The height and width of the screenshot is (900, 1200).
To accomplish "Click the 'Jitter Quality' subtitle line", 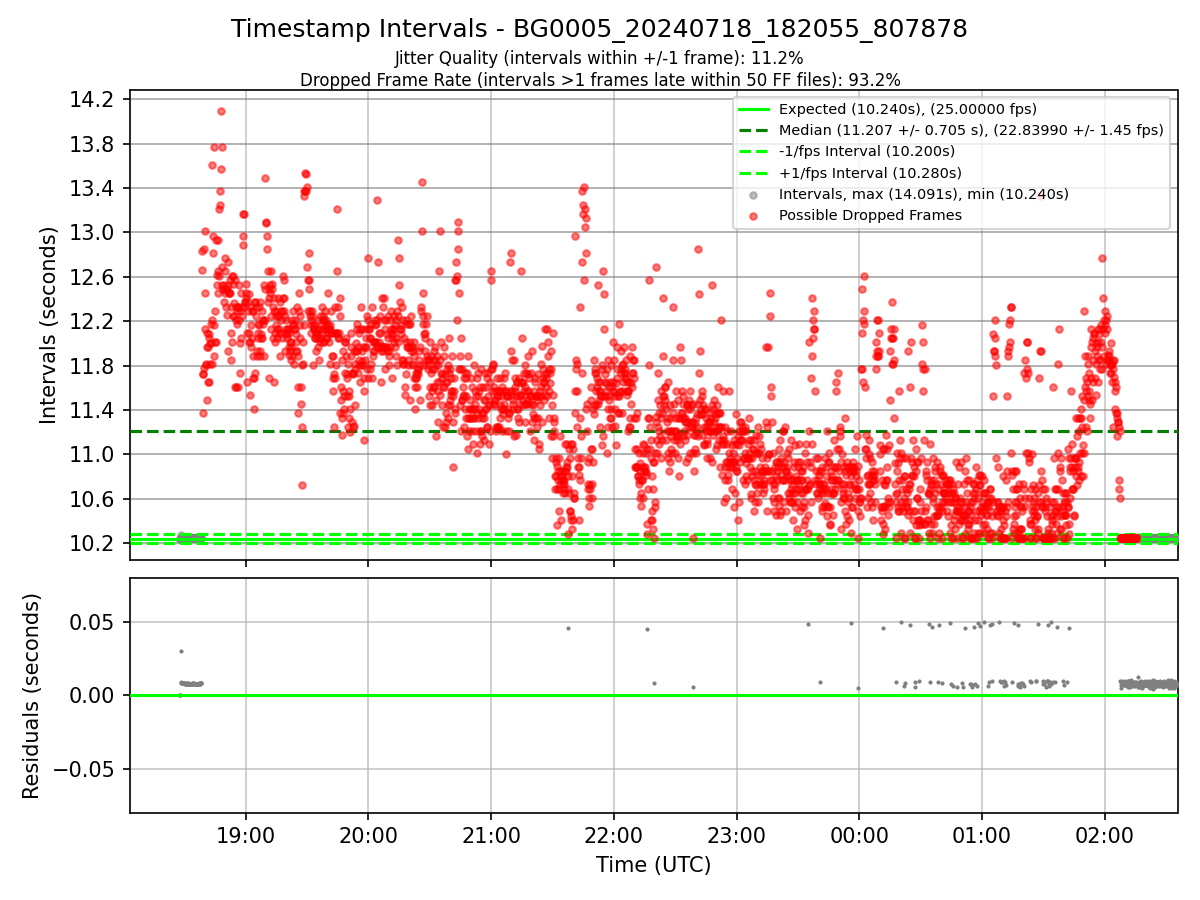I will (x=599, y=58).
